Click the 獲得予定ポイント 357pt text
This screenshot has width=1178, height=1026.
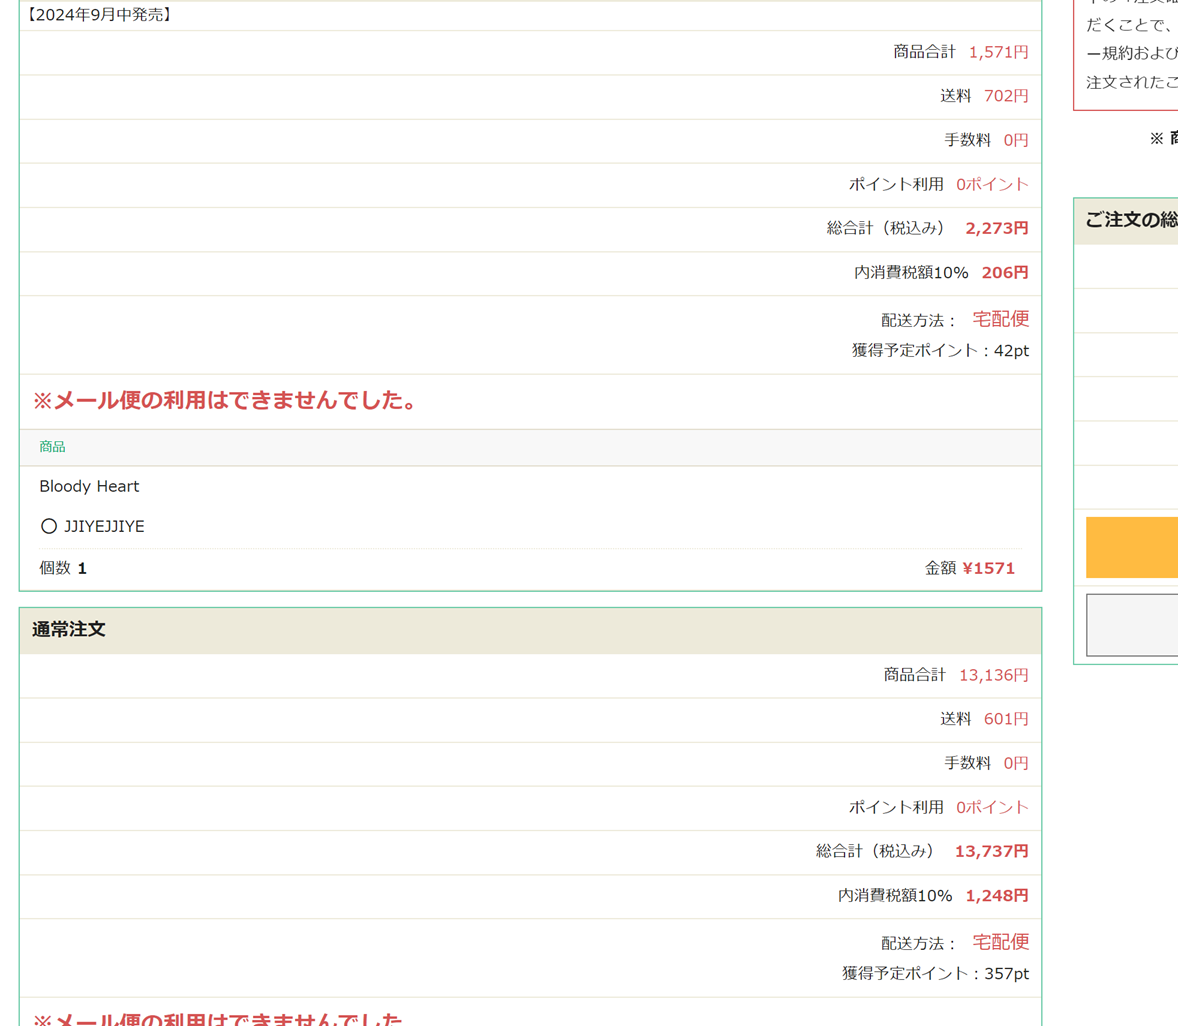[x=935, y=973]
